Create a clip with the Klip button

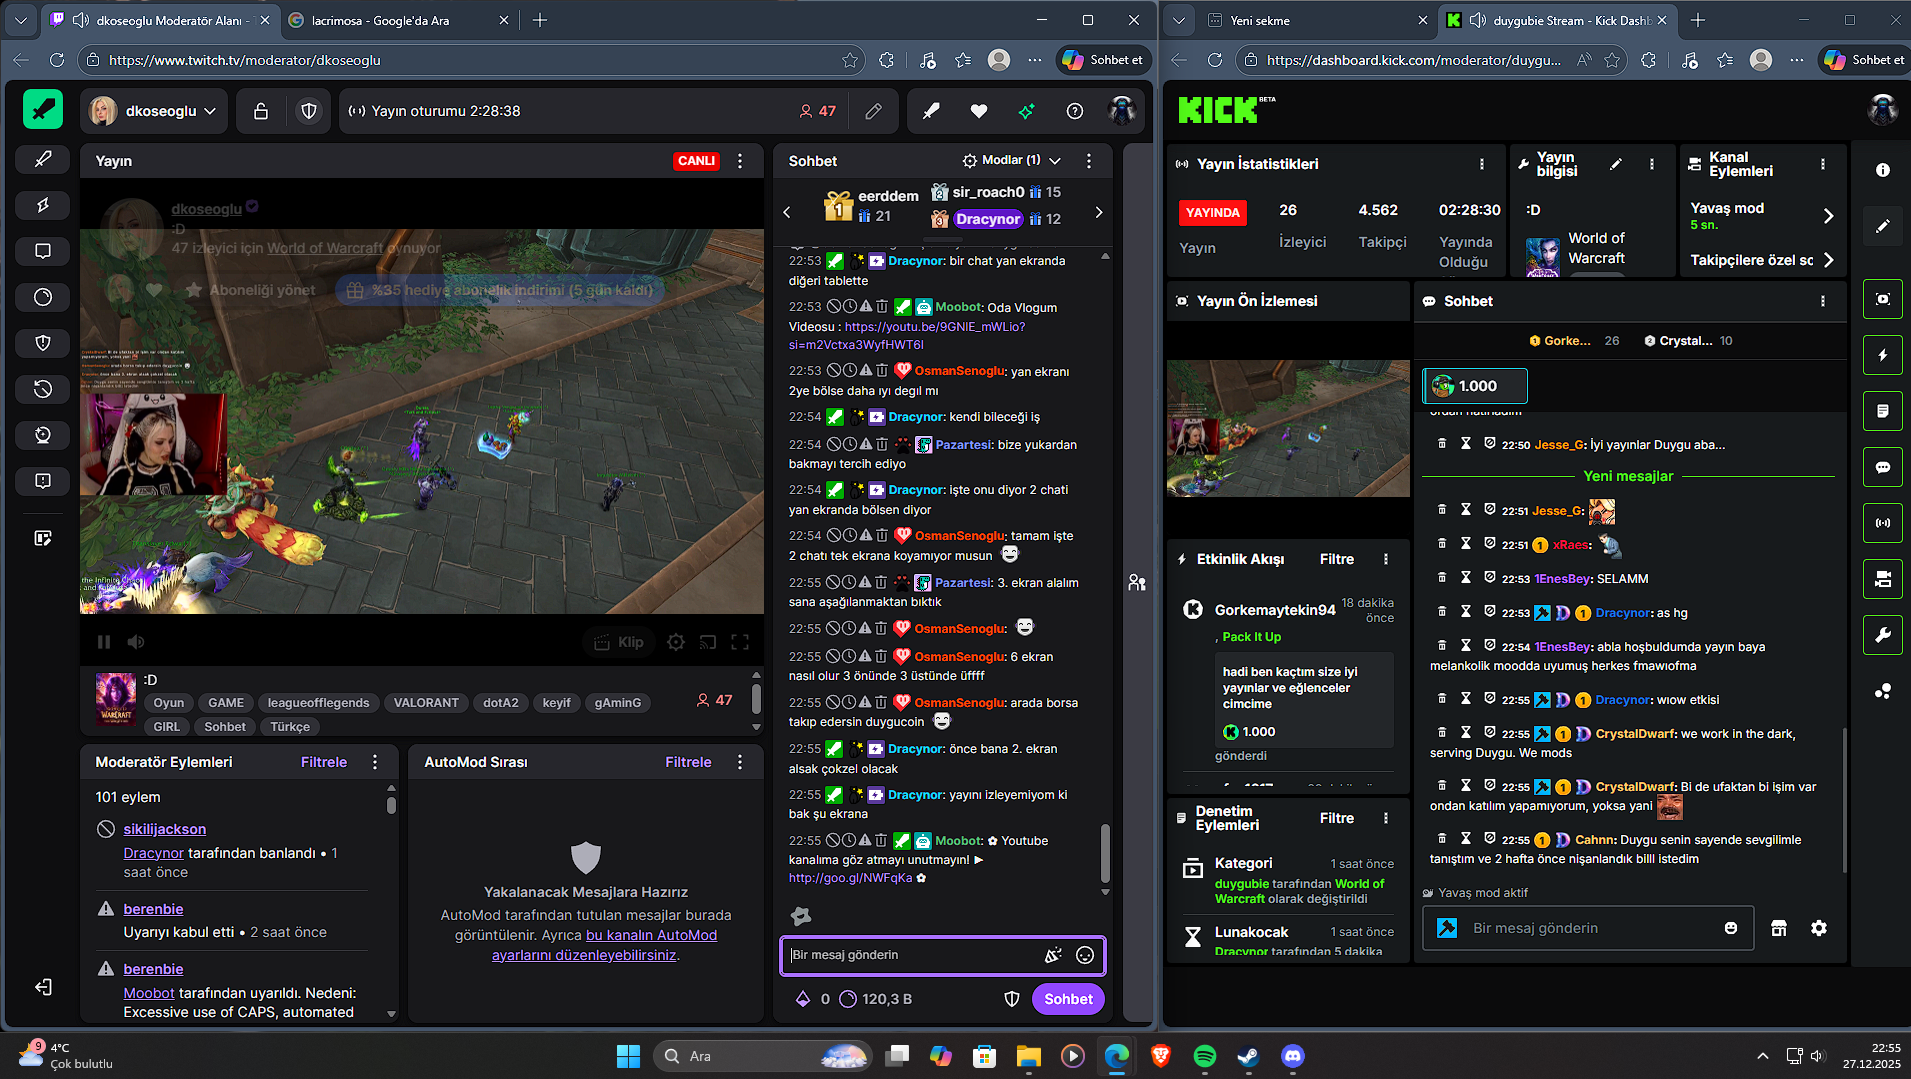(x=618, y=642)
